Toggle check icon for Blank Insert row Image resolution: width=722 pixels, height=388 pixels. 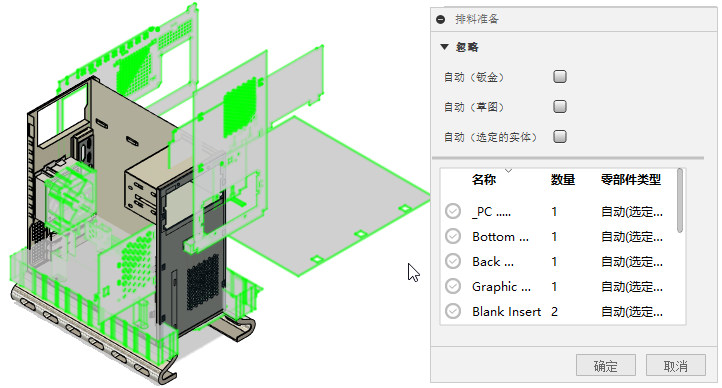tap(453, 311)
